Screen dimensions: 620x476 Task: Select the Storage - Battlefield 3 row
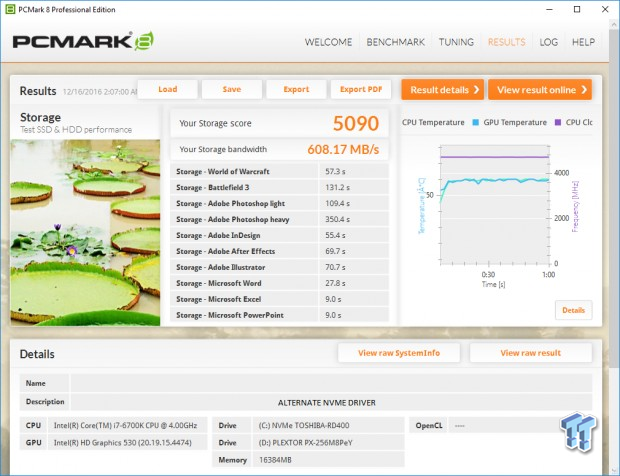(x=280, y=187)
